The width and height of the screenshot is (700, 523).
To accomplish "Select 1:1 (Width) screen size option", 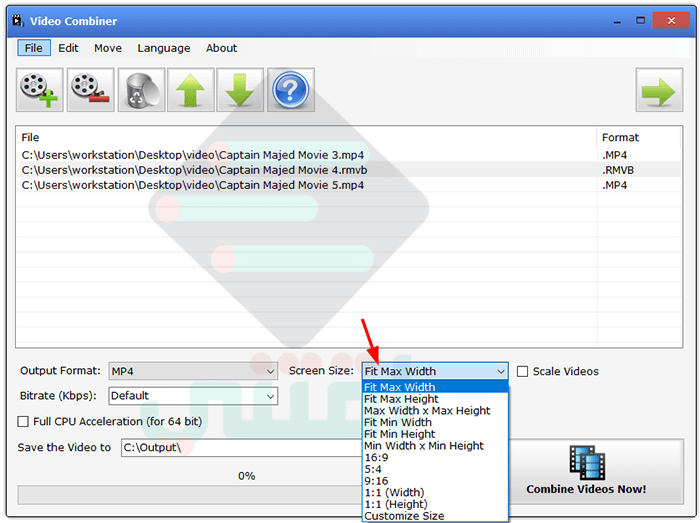I will tap(435, 493).
